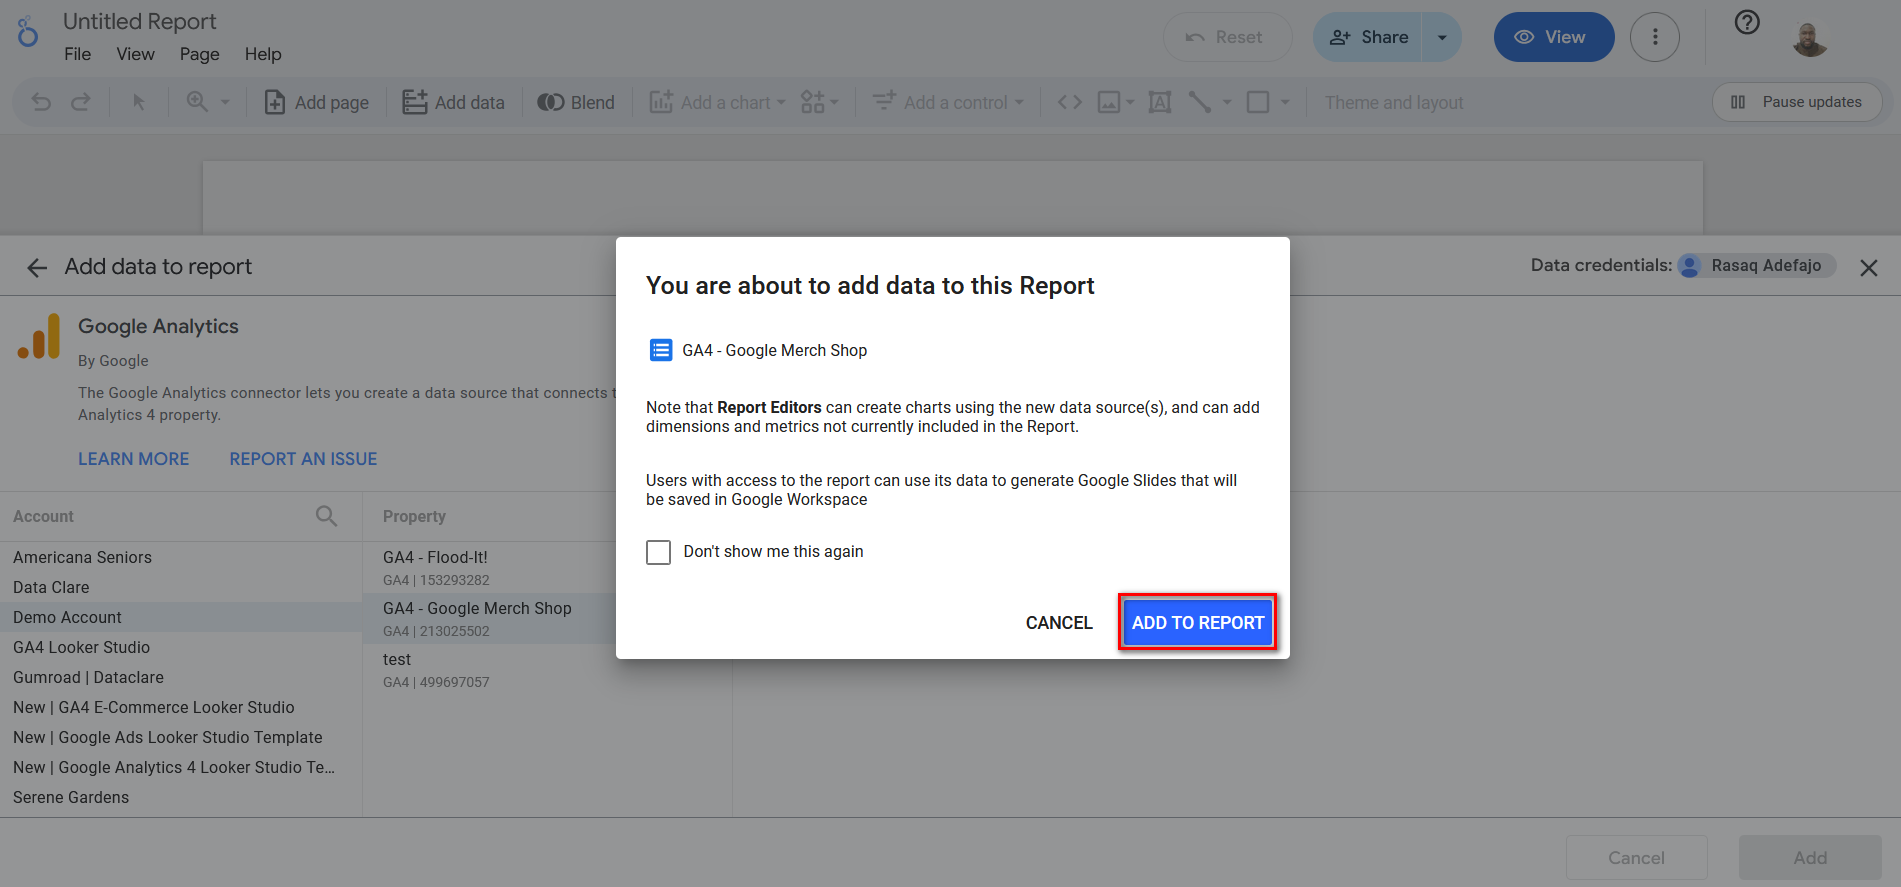Click the line drawing icon
Image resolution: width=1901 pixels, height=887 pixels.
1200,102
